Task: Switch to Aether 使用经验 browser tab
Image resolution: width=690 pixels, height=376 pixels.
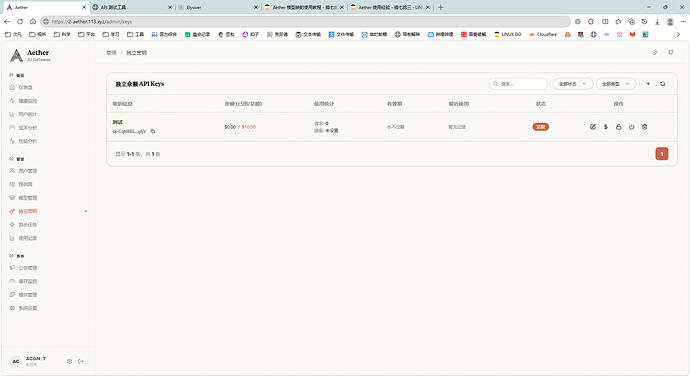Action: coord(389,7)
